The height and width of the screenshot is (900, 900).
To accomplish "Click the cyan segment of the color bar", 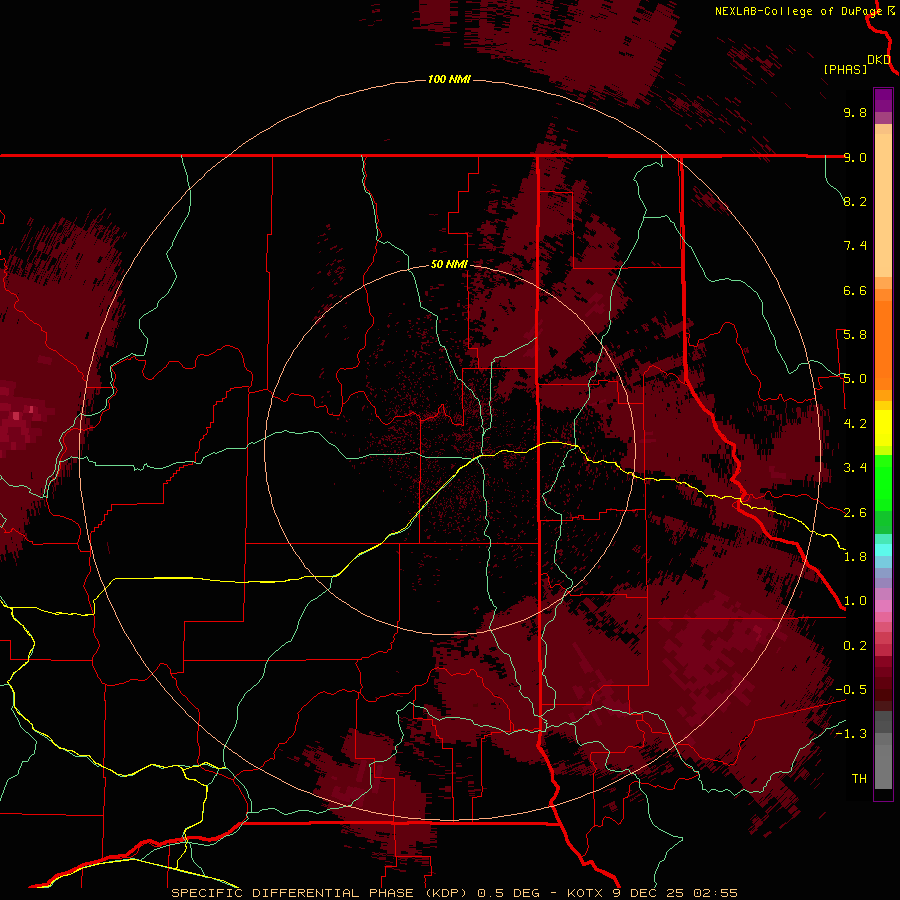I will coord(883,550).
